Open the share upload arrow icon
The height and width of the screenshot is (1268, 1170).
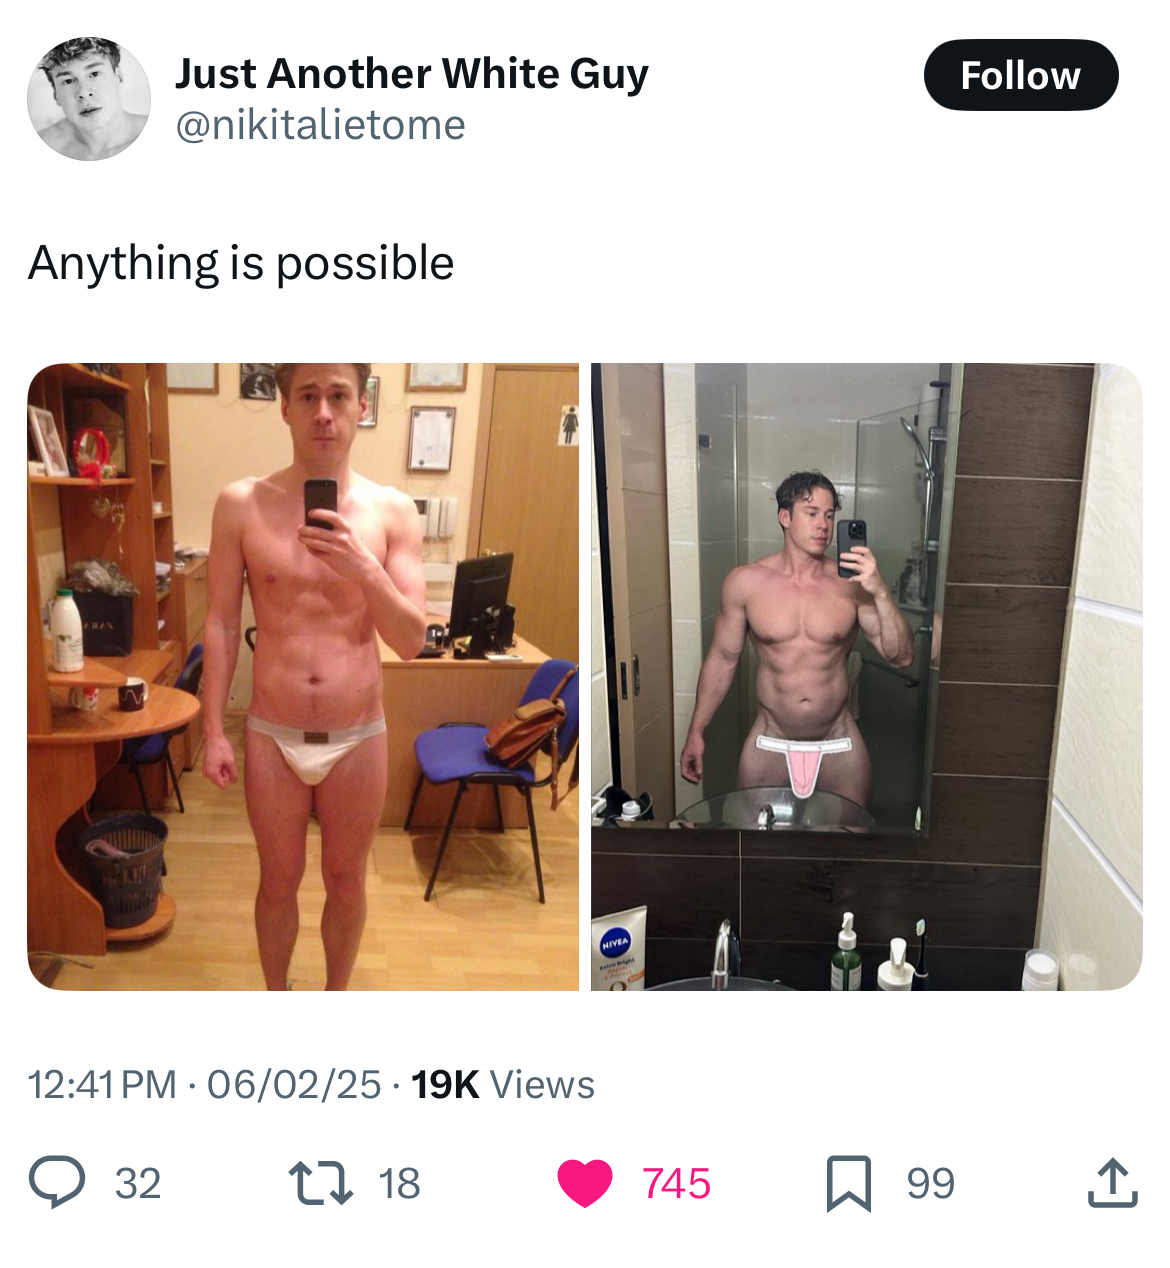[x=1112, y=1183]
